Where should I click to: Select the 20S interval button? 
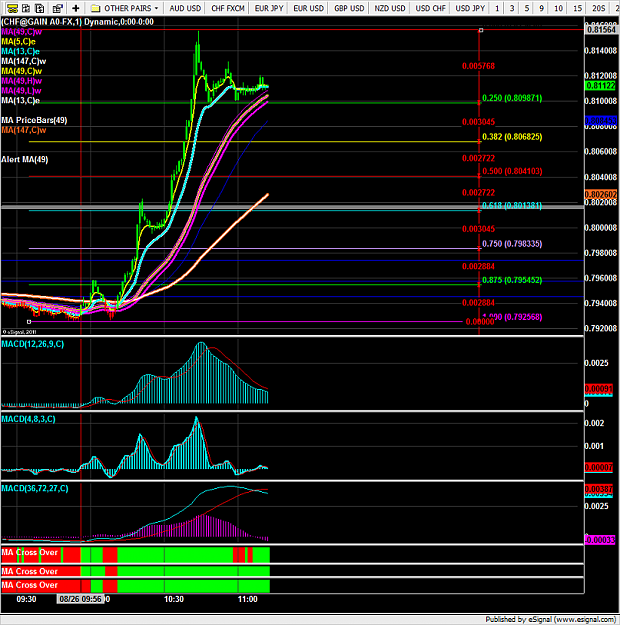coord(598,8)
